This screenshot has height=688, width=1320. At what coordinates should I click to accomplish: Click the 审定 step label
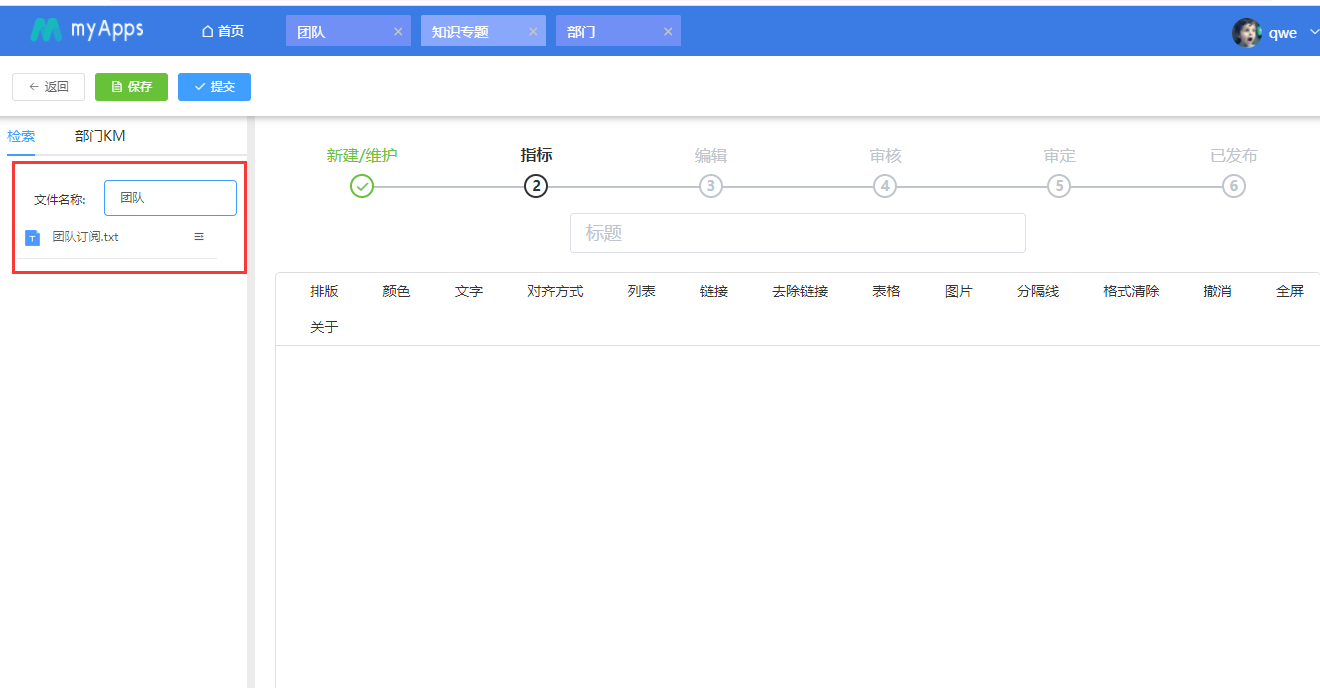(x=1059, y=155)
